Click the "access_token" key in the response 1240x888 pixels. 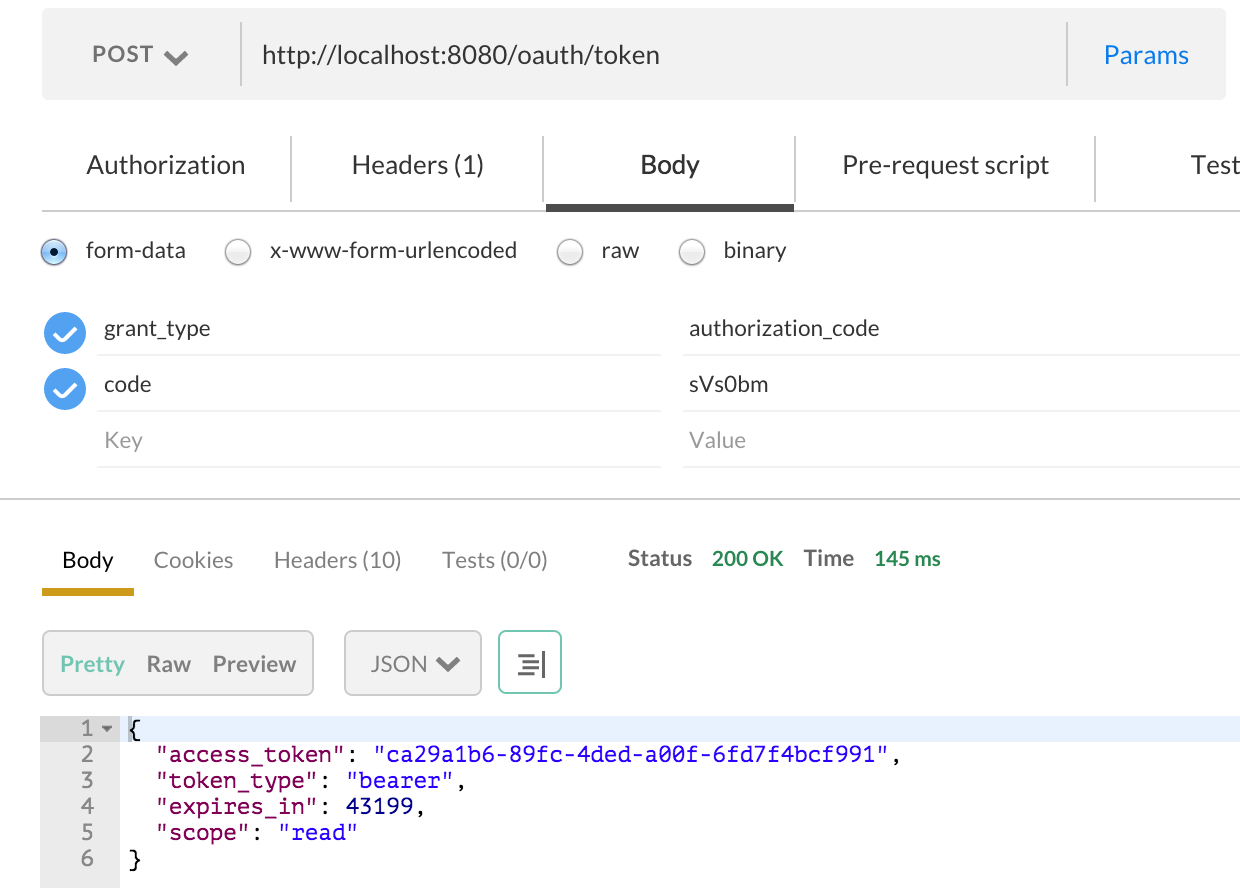pyautogui.click(x=251, y=755)
